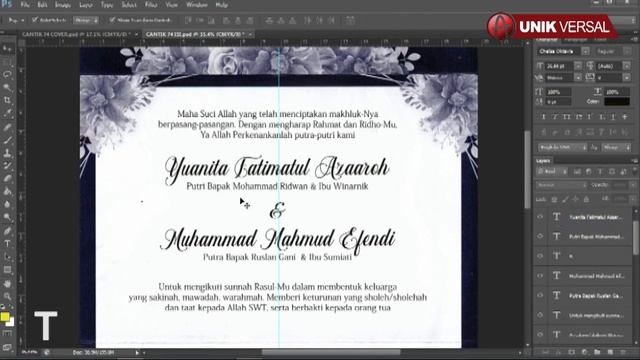Open the kerning Metrics dropdown
640x360 pixels.
pyautogui.click(x=578, y=78)
